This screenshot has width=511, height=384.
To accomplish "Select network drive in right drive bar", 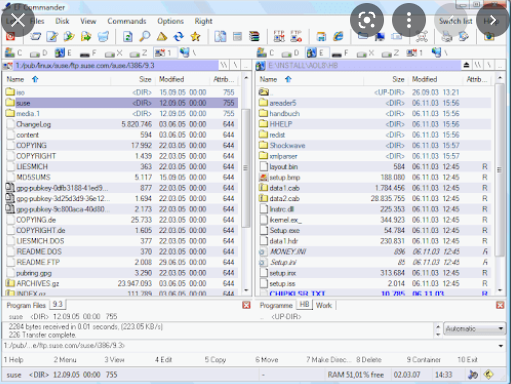I will tap(439, 53).
